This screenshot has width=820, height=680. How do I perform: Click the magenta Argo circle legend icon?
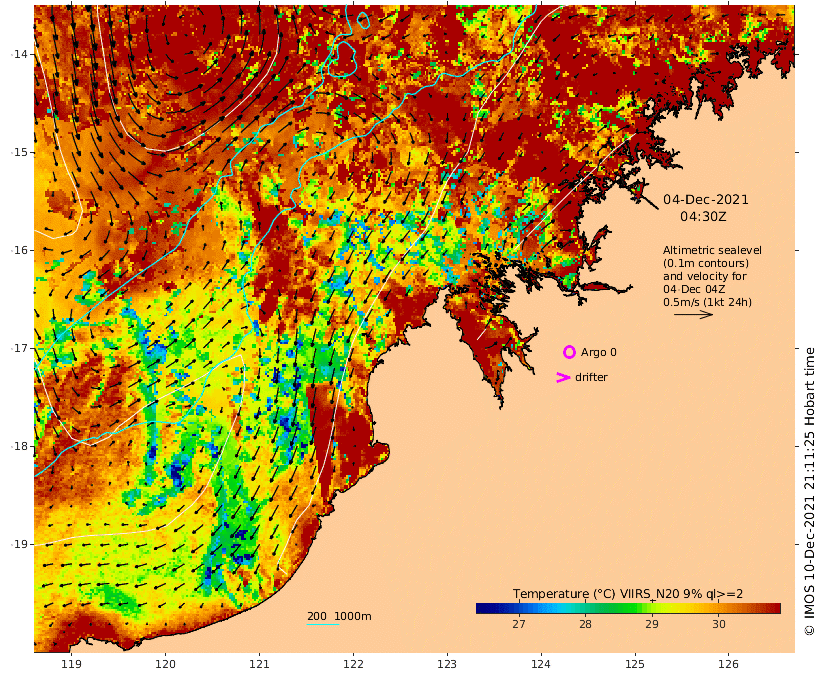569,352
